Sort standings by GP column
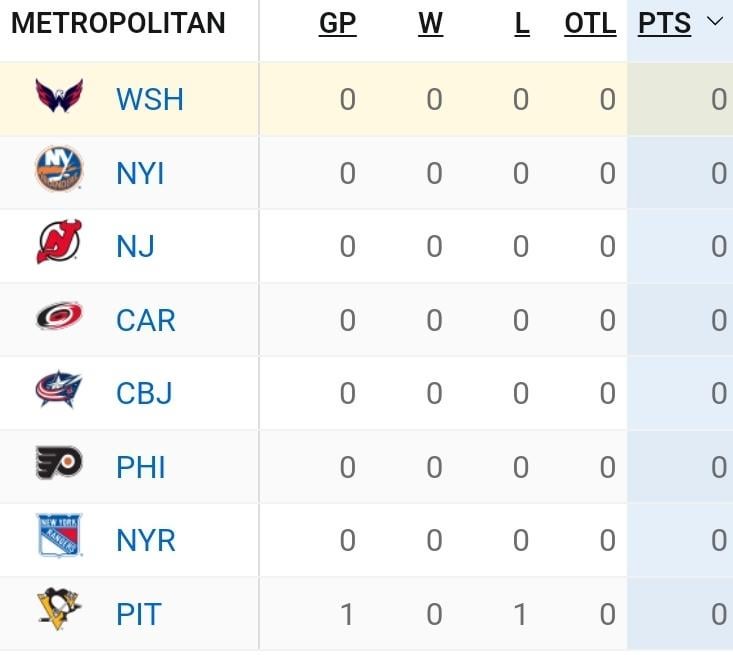The width and height of the screenshot is (733, 655). tap(337, 24)
